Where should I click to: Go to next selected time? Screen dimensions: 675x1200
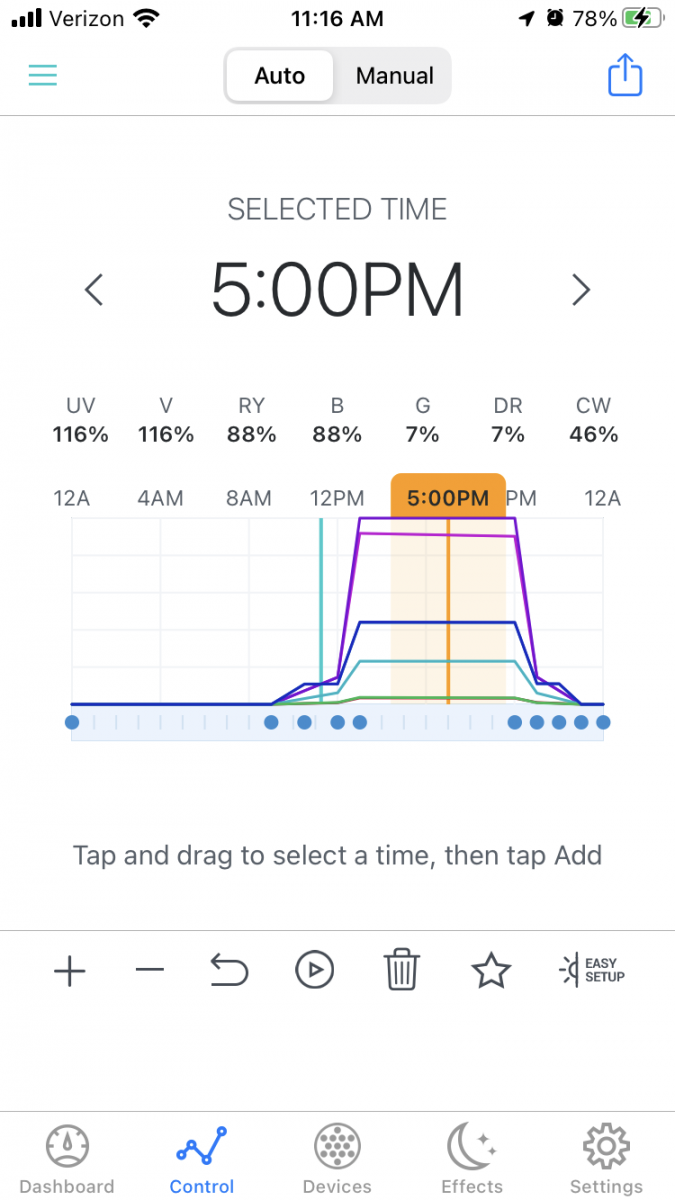pyautogui.click(x=581, y=290)
